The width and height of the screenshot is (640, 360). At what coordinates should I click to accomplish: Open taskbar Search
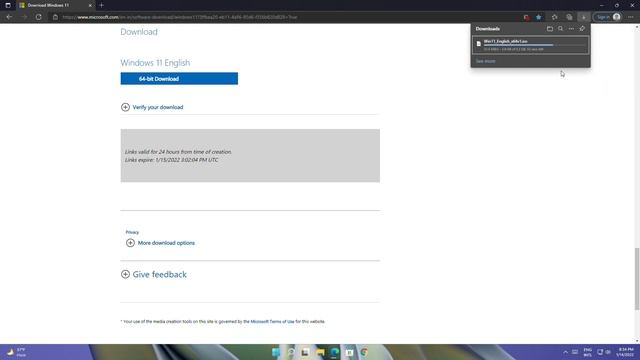[x=291, y=352]
